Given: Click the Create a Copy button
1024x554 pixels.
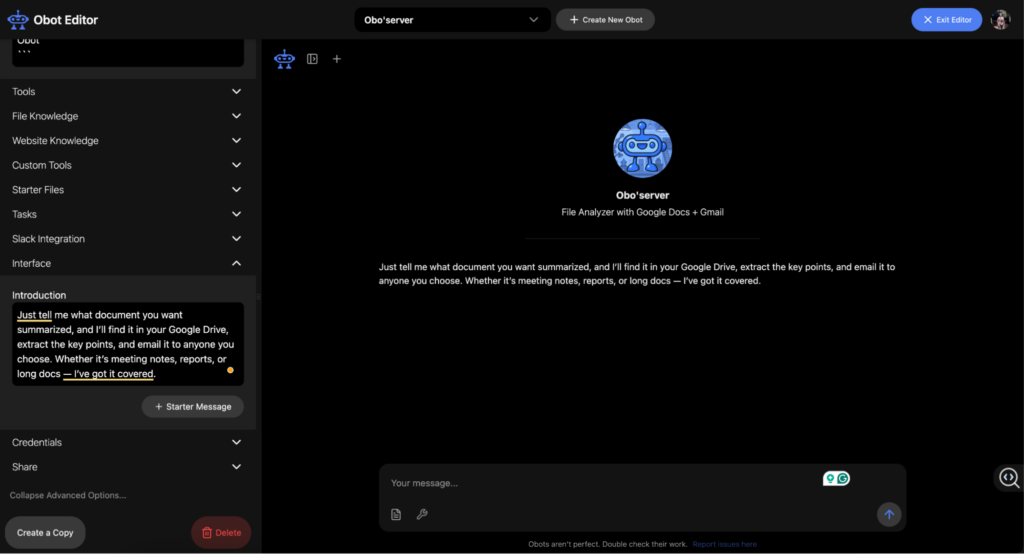Looking at the screenshot, I should 45,532.
